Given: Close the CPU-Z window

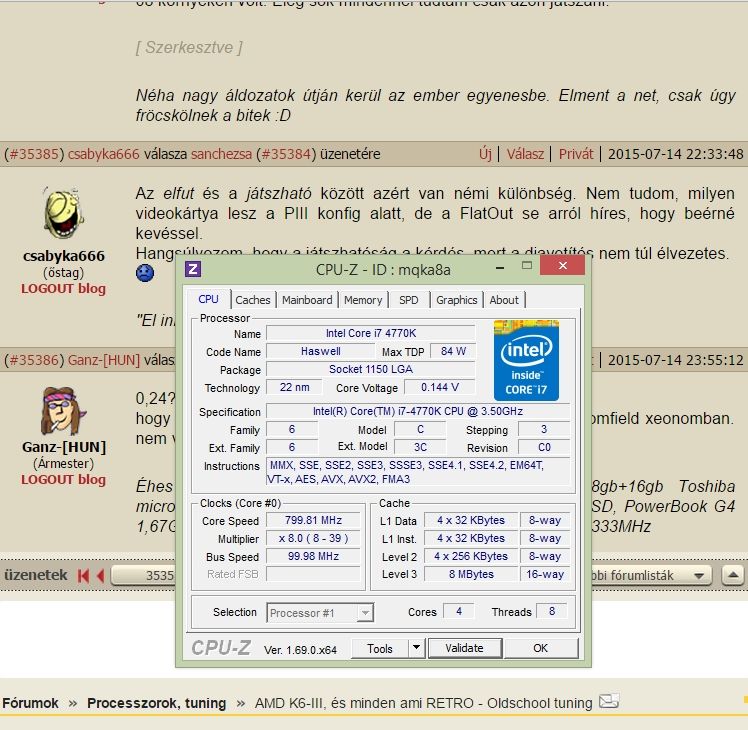Looking at the screenshot, I should [x=562, y=265].
